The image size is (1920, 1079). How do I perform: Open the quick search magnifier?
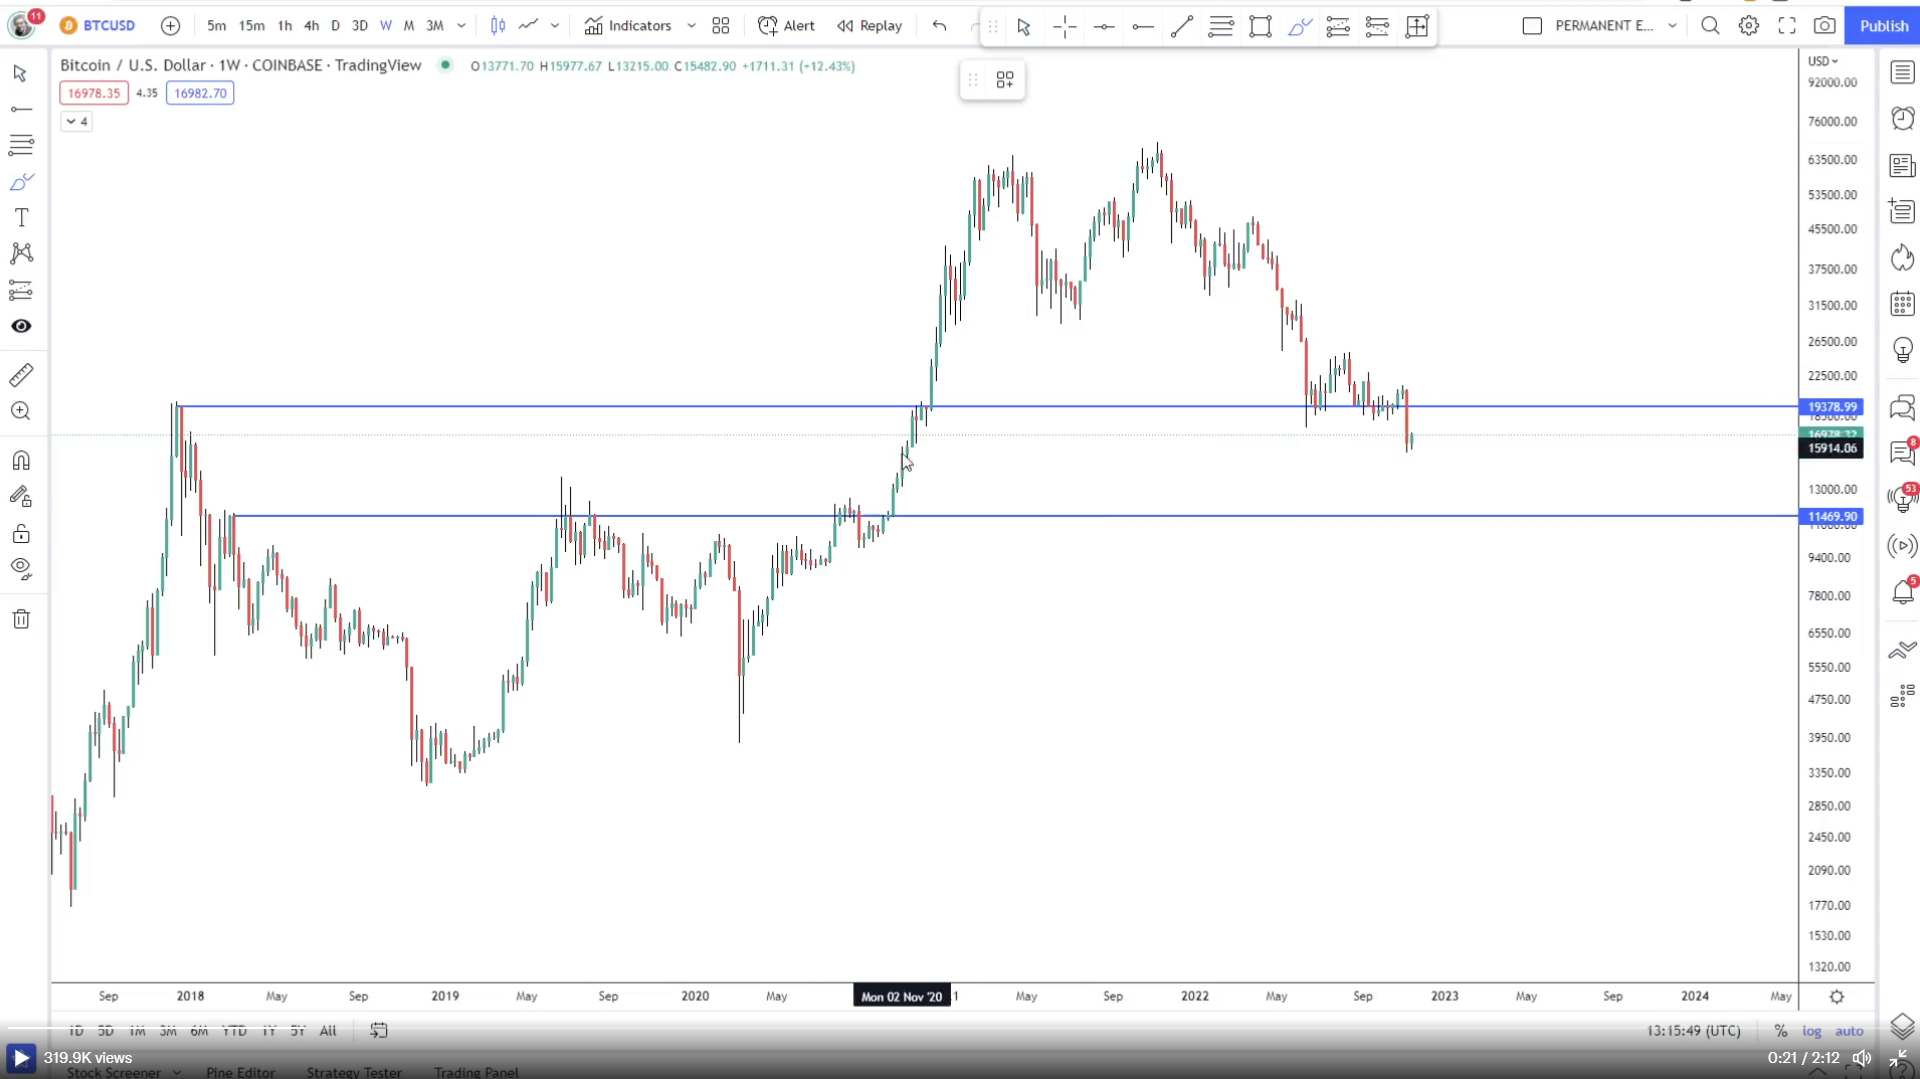click(1711, 26)
